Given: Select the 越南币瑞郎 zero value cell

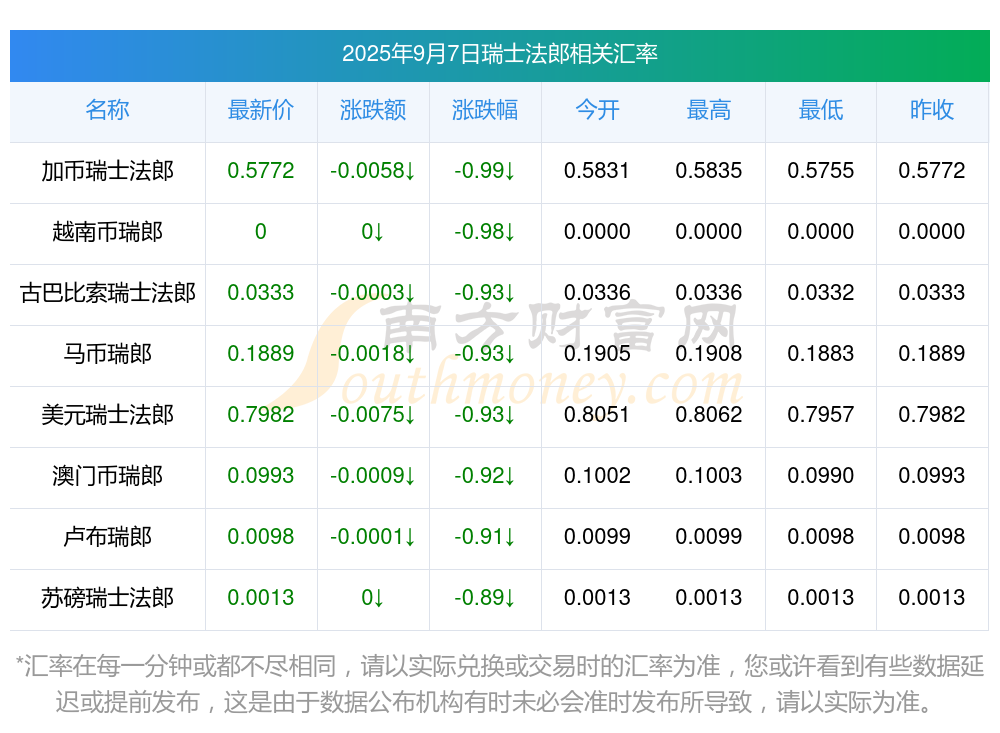Looking at the screenshot, I should (261, 232).
